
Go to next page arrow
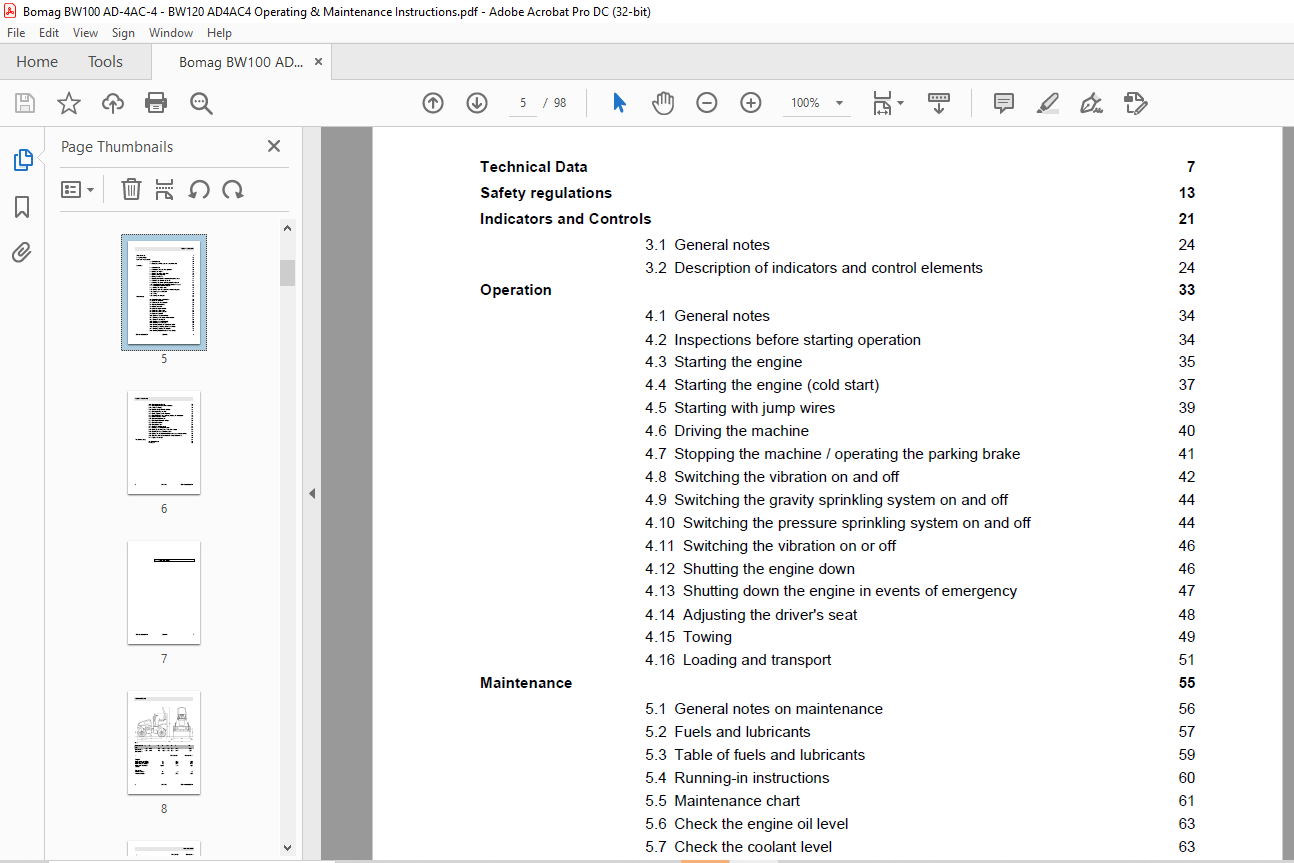click(x=477, y=103)
